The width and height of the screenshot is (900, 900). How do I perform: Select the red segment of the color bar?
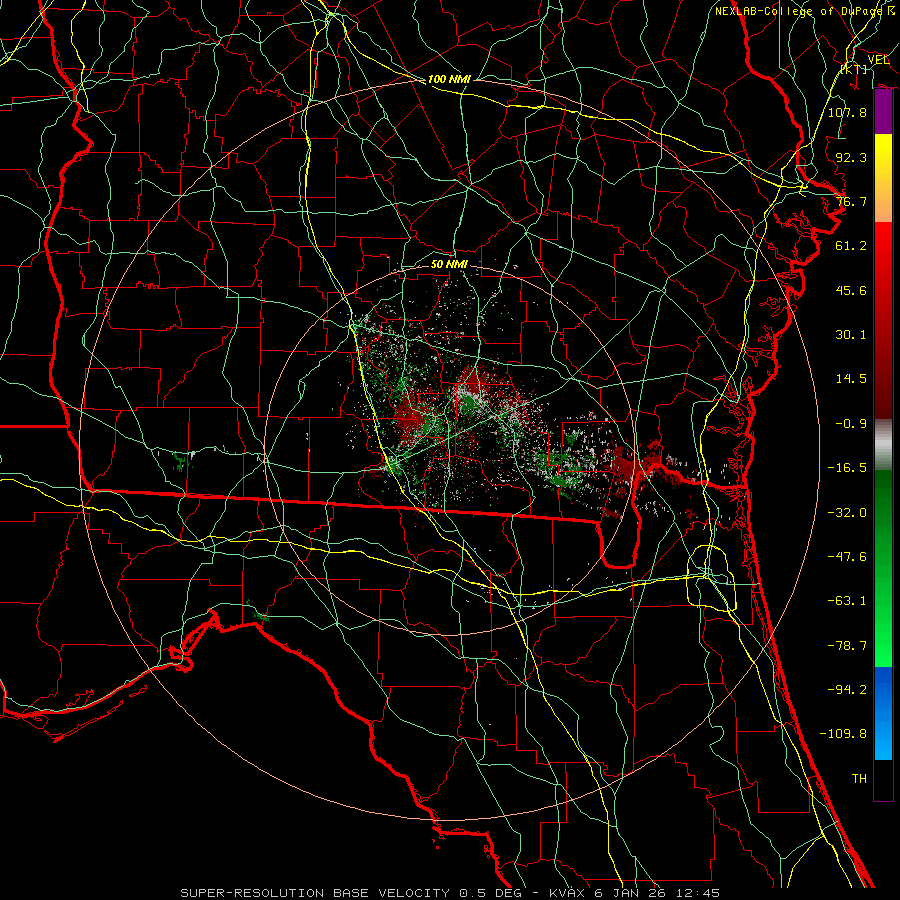[x=883, y=320]
